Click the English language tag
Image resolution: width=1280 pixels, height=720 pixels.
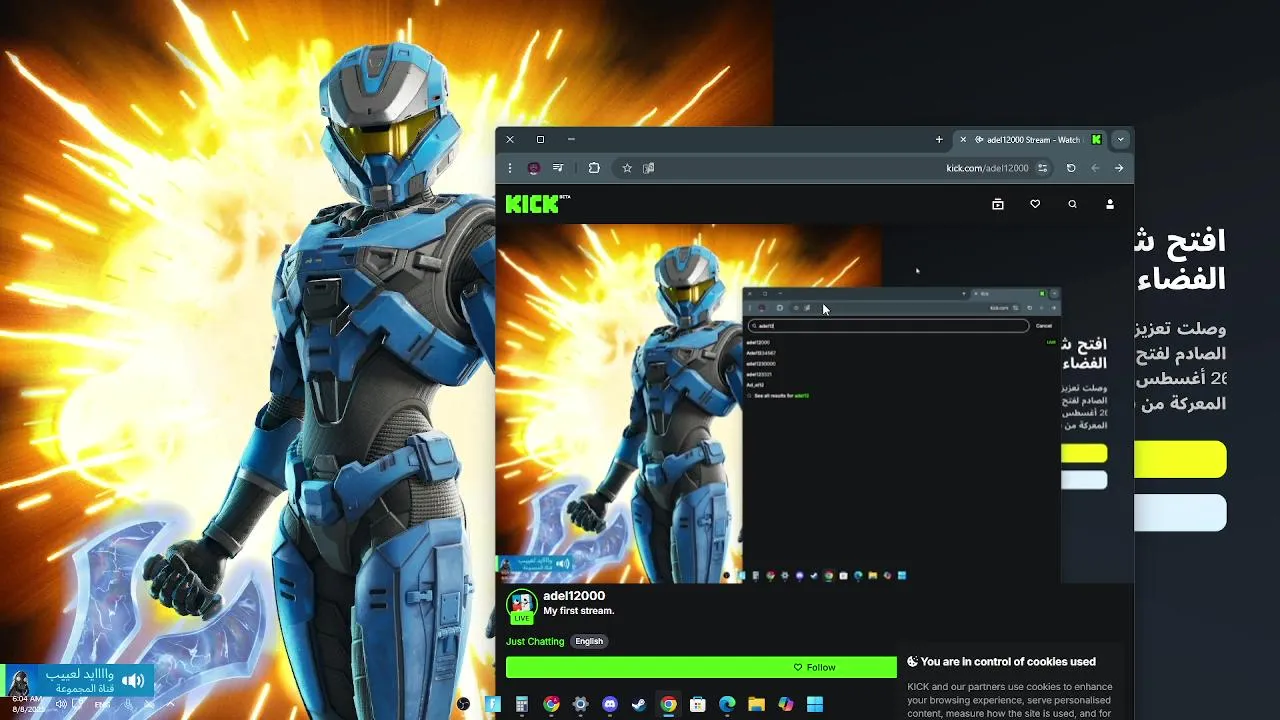(x=589, y=641)
